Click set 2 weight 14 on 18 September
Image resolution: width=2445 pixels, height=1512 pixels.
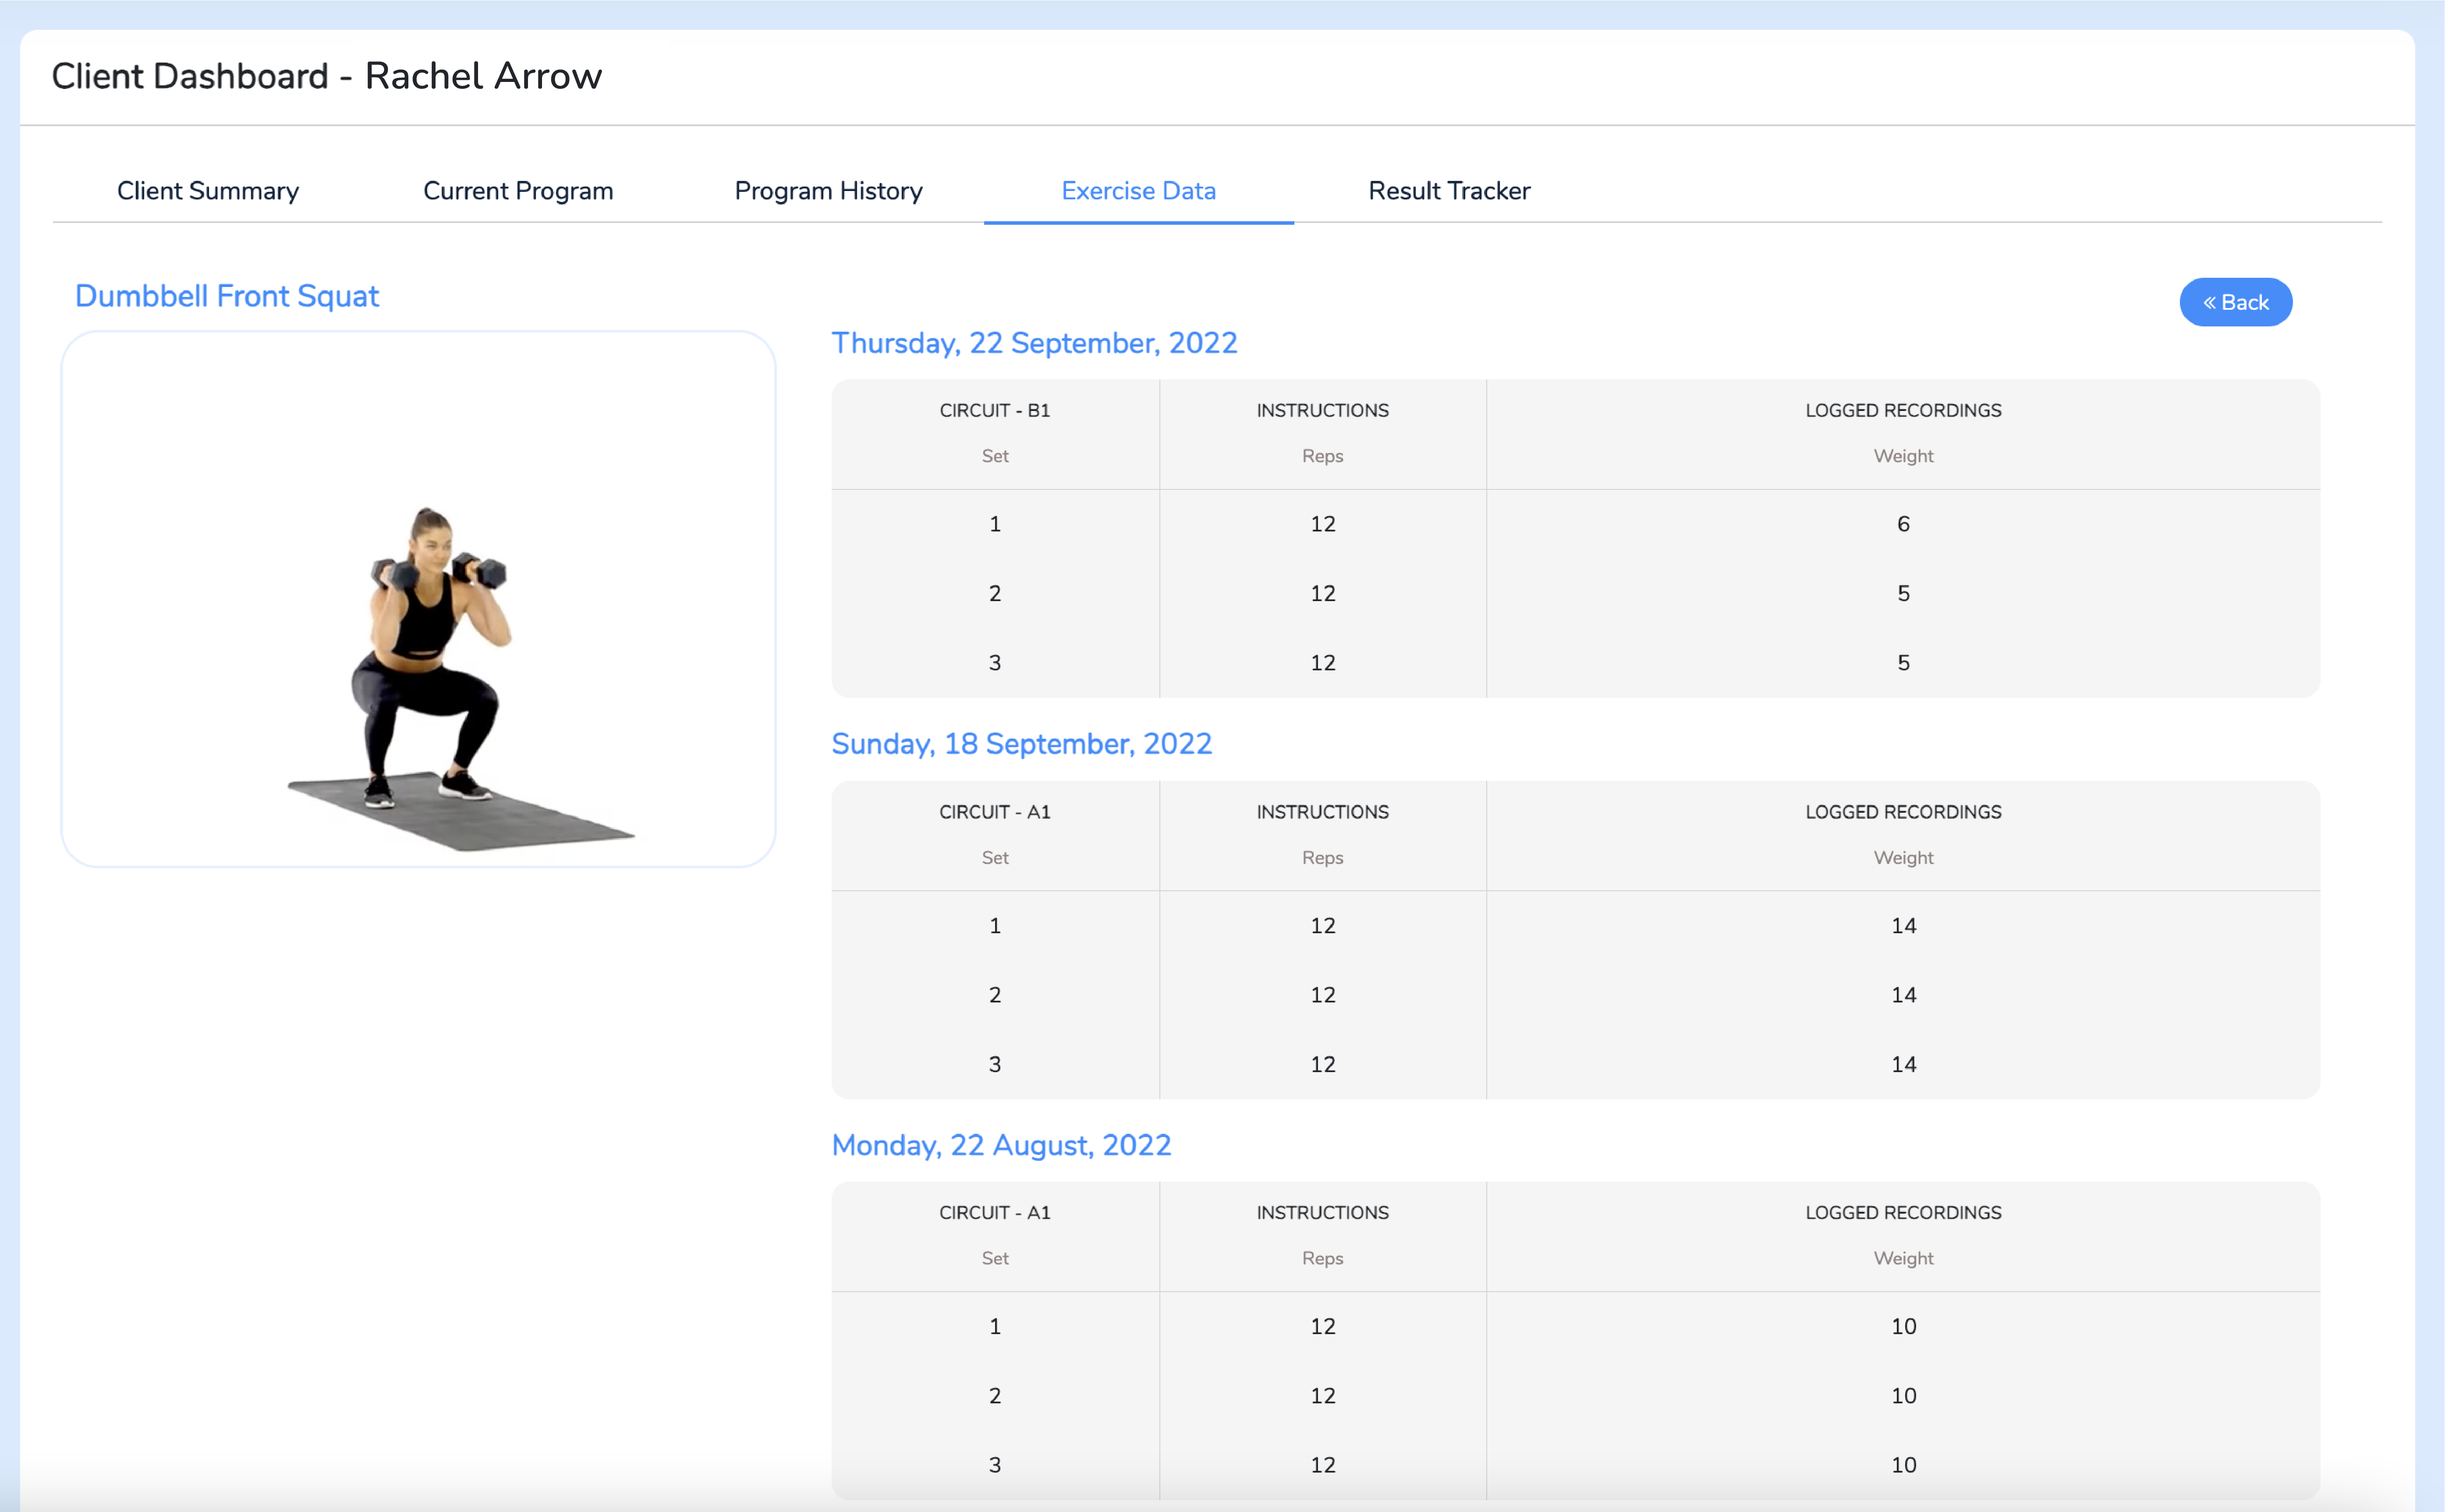1903,995
